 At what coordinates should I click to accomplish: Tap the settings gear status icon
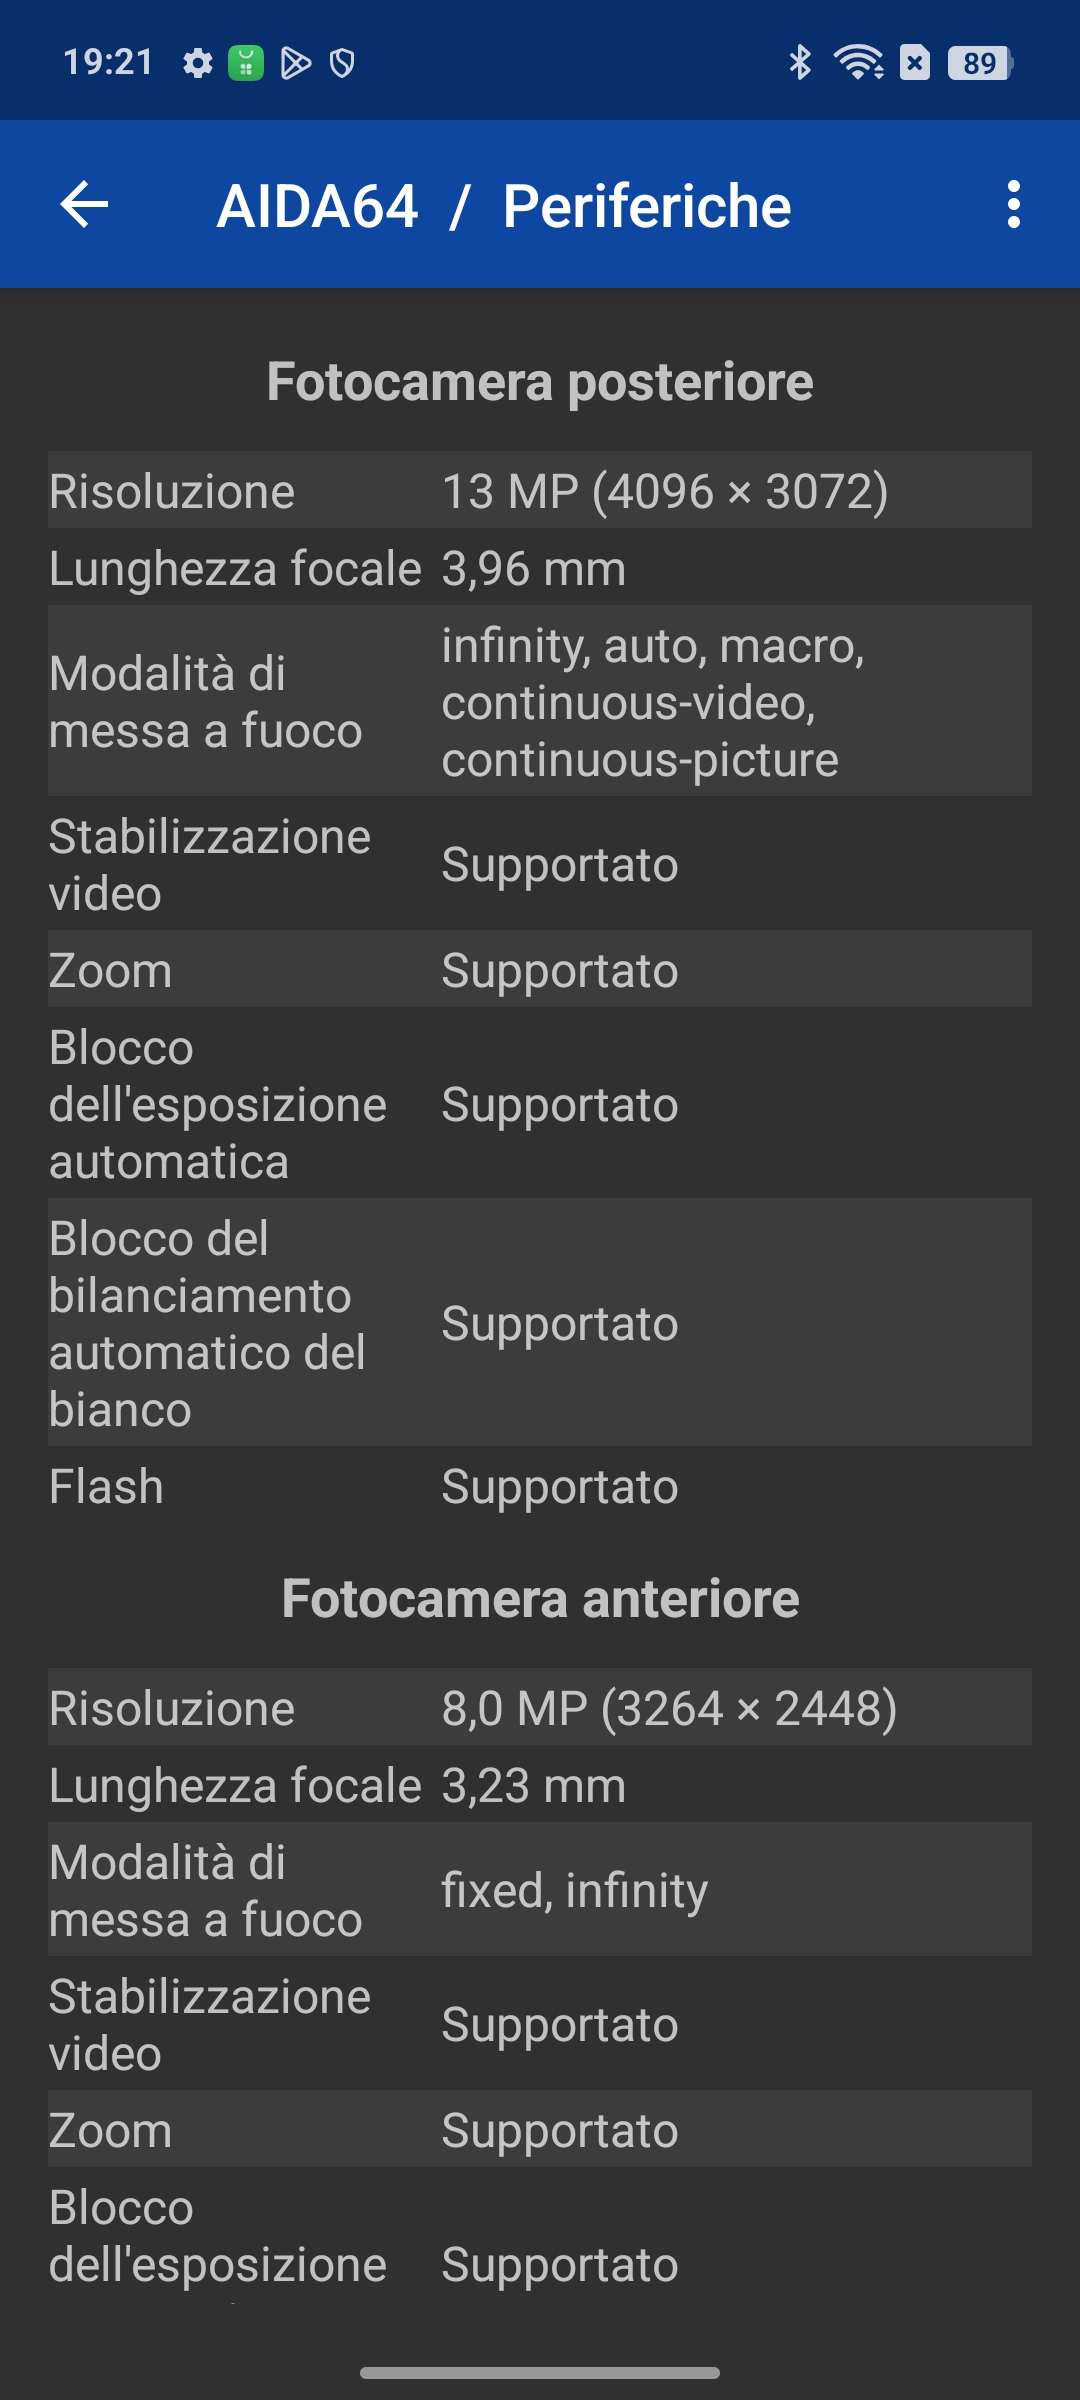[198, 63]
